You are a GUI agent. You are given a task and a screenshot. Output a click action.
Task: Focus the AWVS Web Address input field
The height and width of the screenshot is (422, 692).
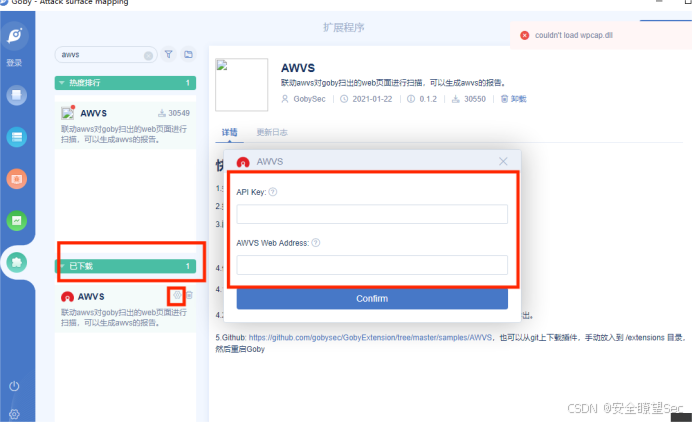(x=372, y=265)
